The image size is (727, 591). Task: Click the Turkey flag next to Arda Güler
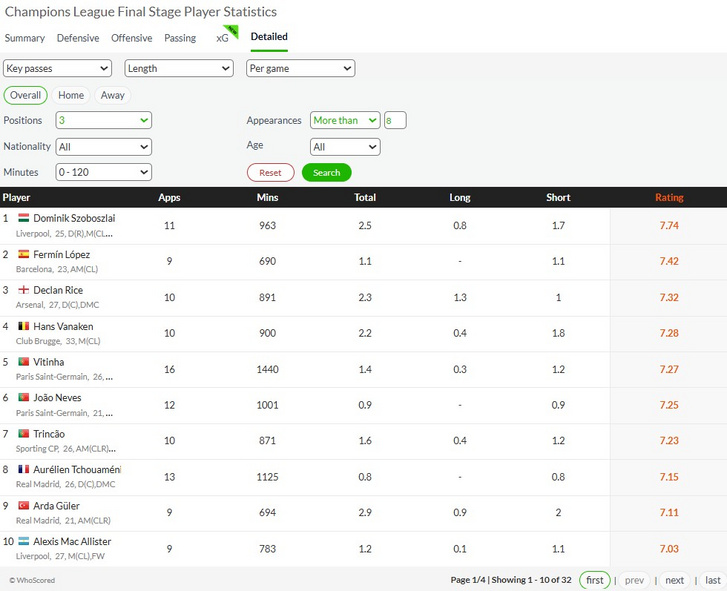[24, 505]
